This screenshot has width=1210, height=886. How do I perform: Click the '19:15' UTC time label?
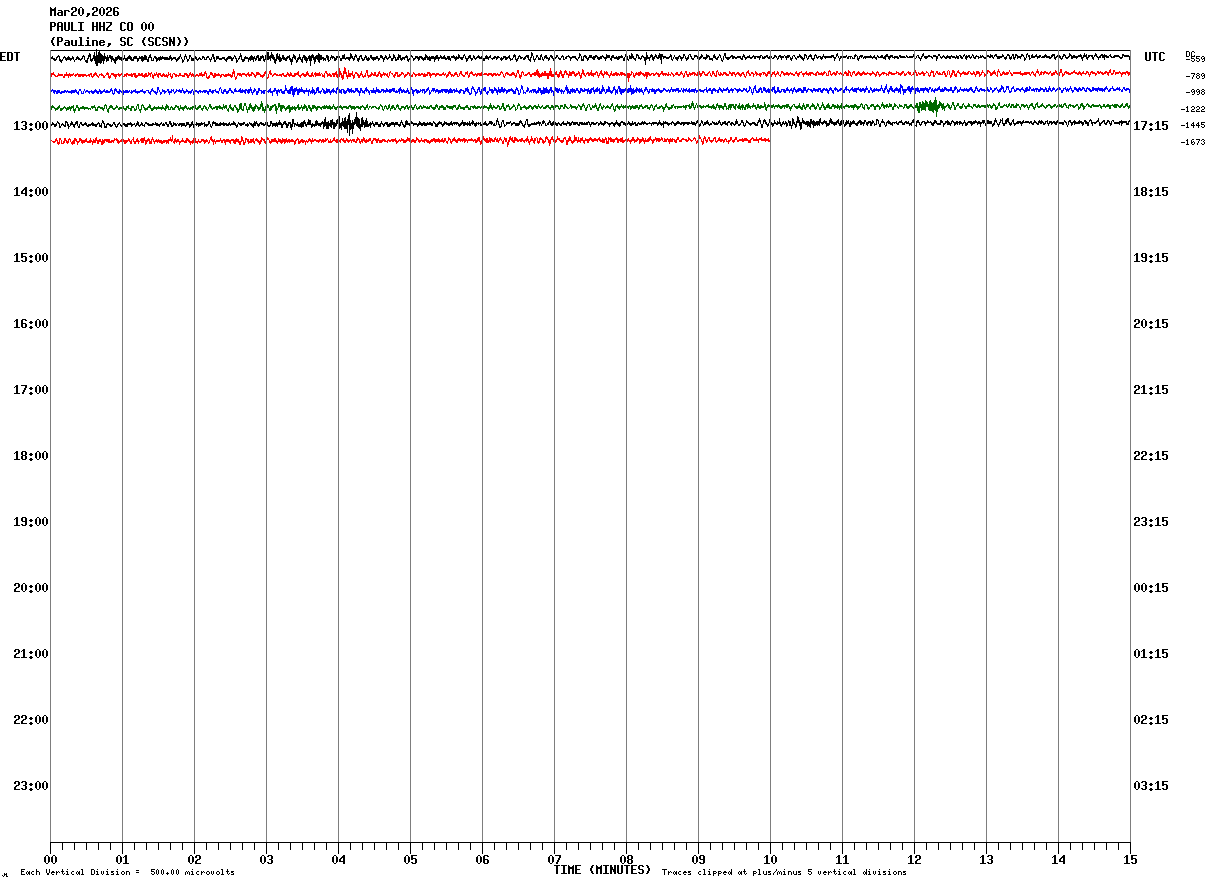point(1151,258)
